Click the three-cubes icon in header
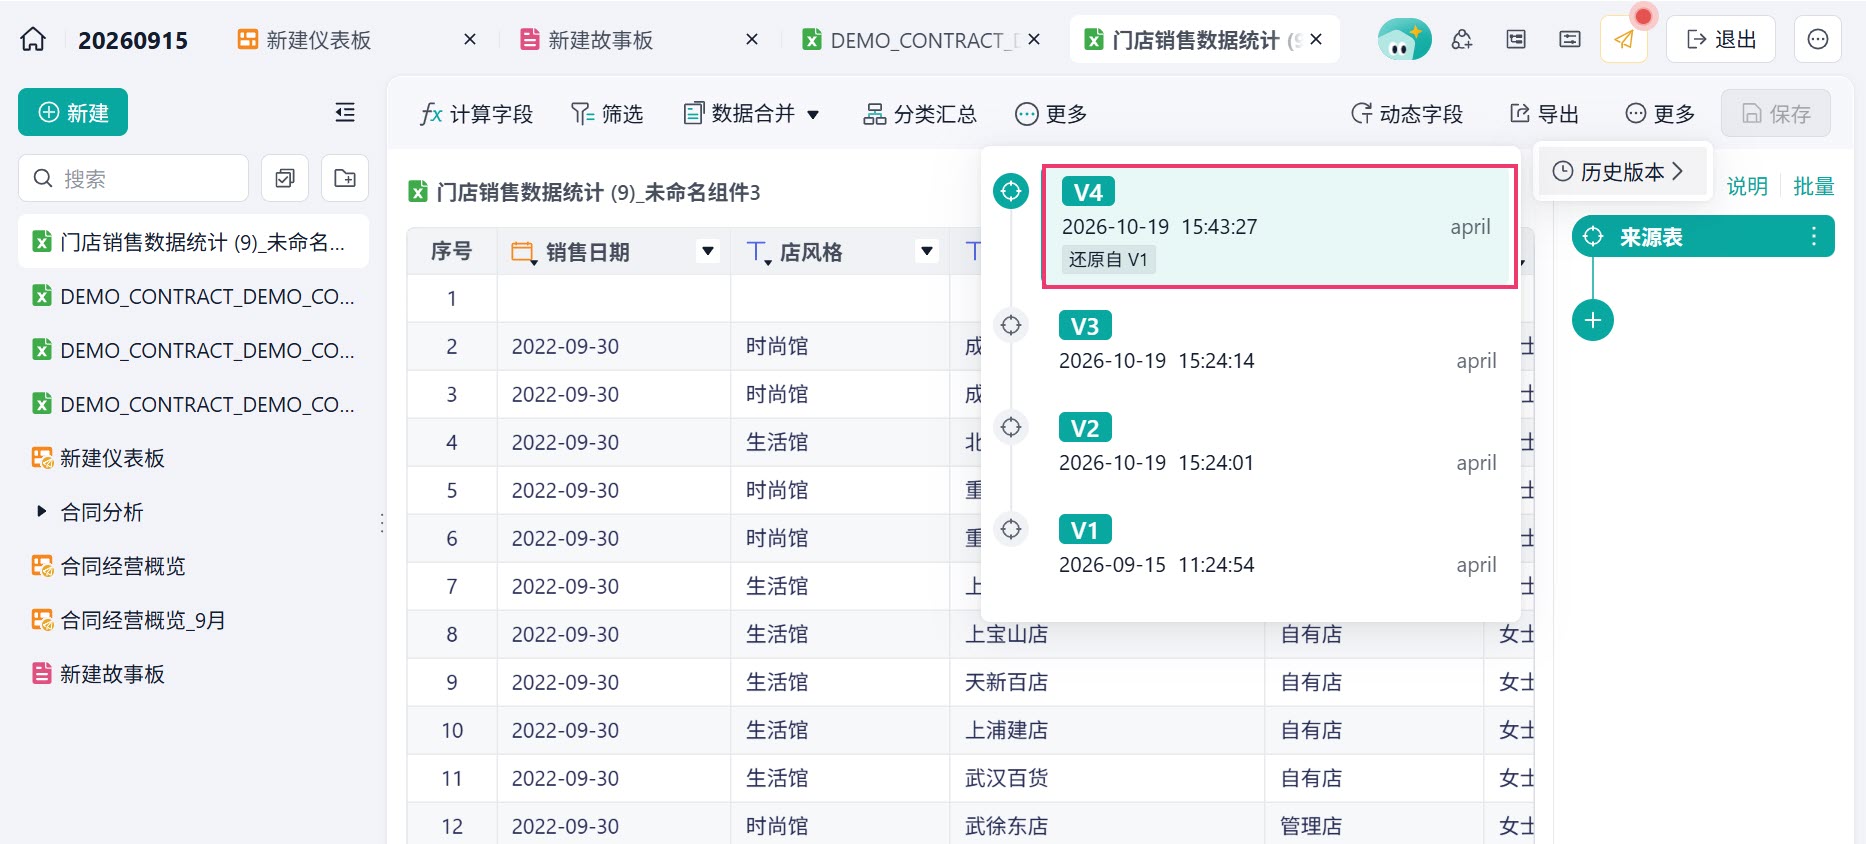This screenshot has width=1866, height=844. pos(1462,40)
